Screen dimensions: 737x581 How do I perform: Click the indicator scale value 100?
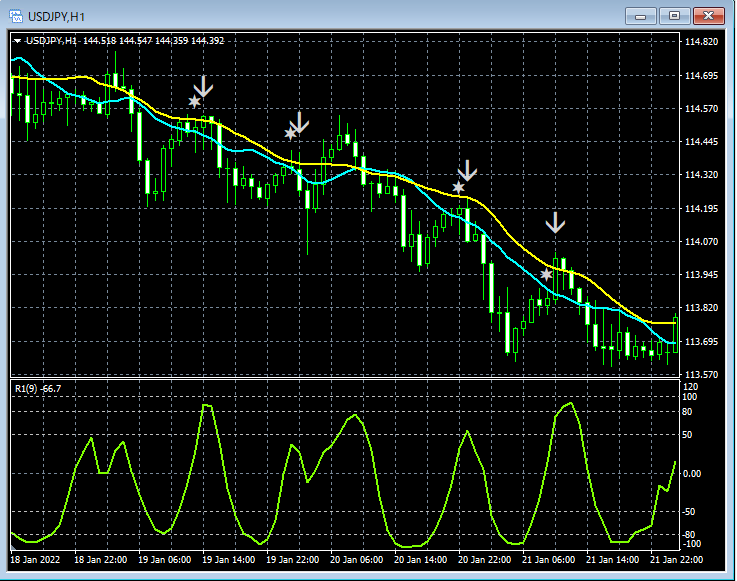coord(690,397)
